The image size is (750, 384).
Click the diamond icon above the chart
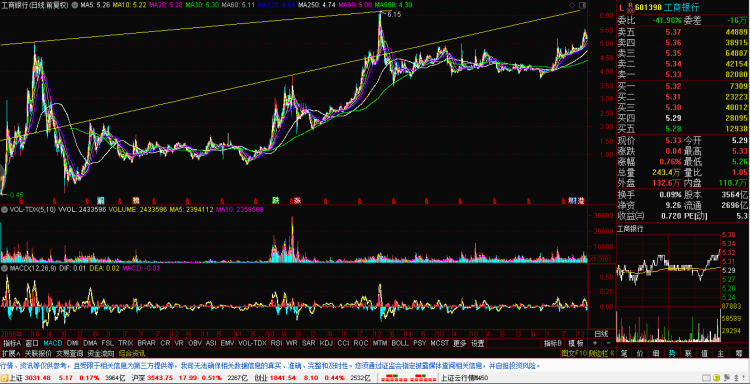pyautogui.click(x=573, y=5)
